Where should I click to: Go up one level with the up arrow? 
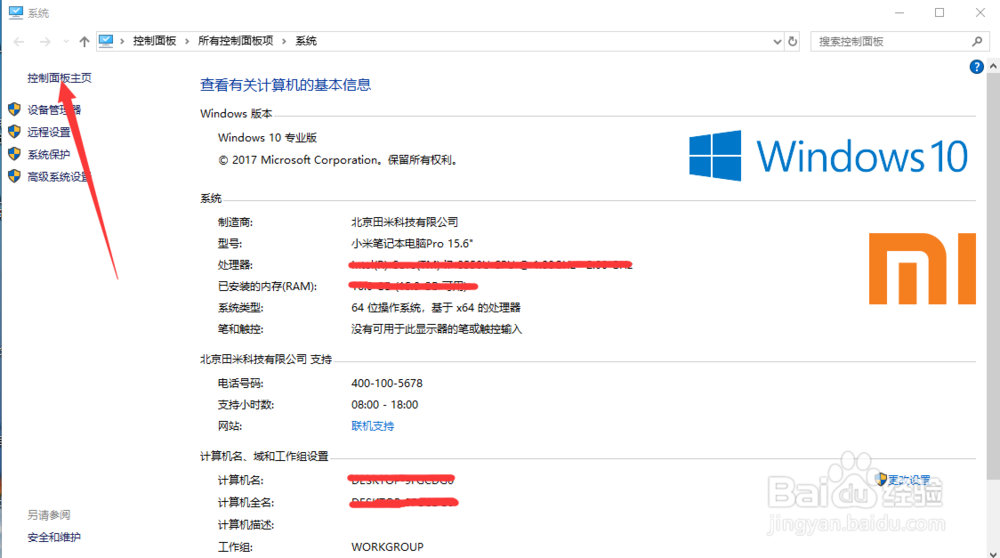84,41
